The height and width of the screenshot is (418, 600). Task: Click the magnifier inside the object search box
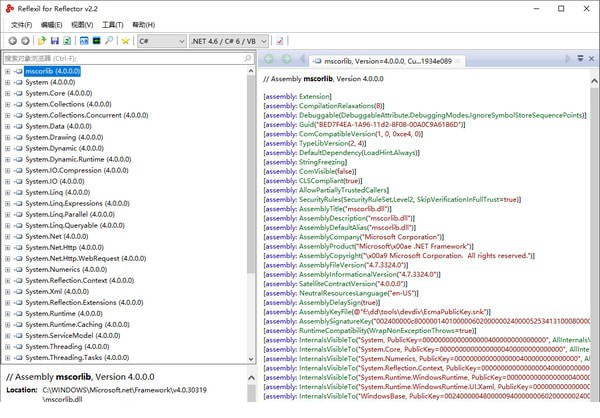click(x=248, y=58)
